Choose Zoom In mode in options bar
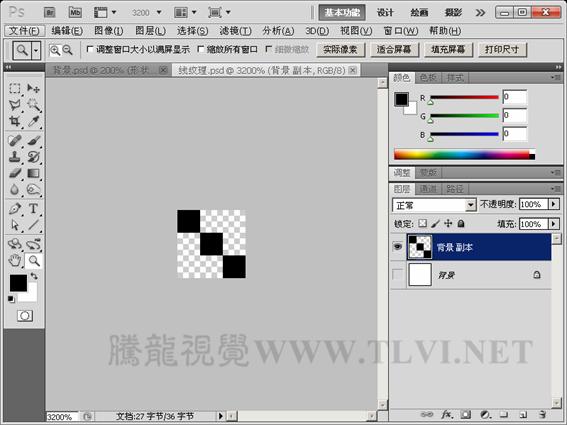 pyautogui.click(x=55, y=50)
